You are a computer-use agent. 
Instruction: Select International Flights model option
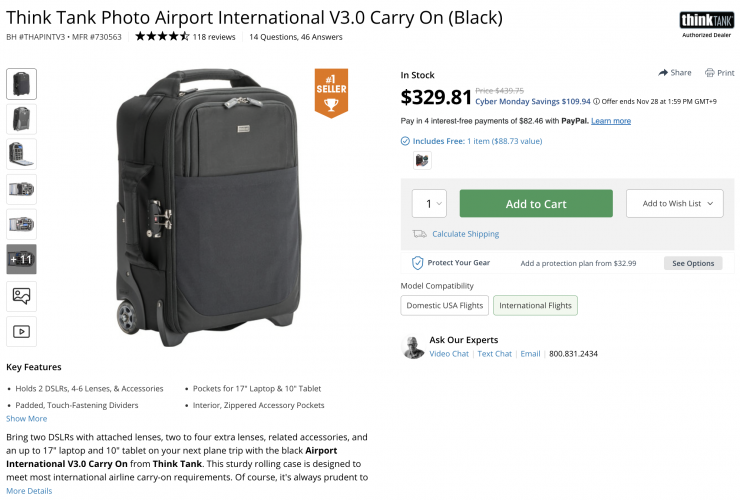[535, 305]
